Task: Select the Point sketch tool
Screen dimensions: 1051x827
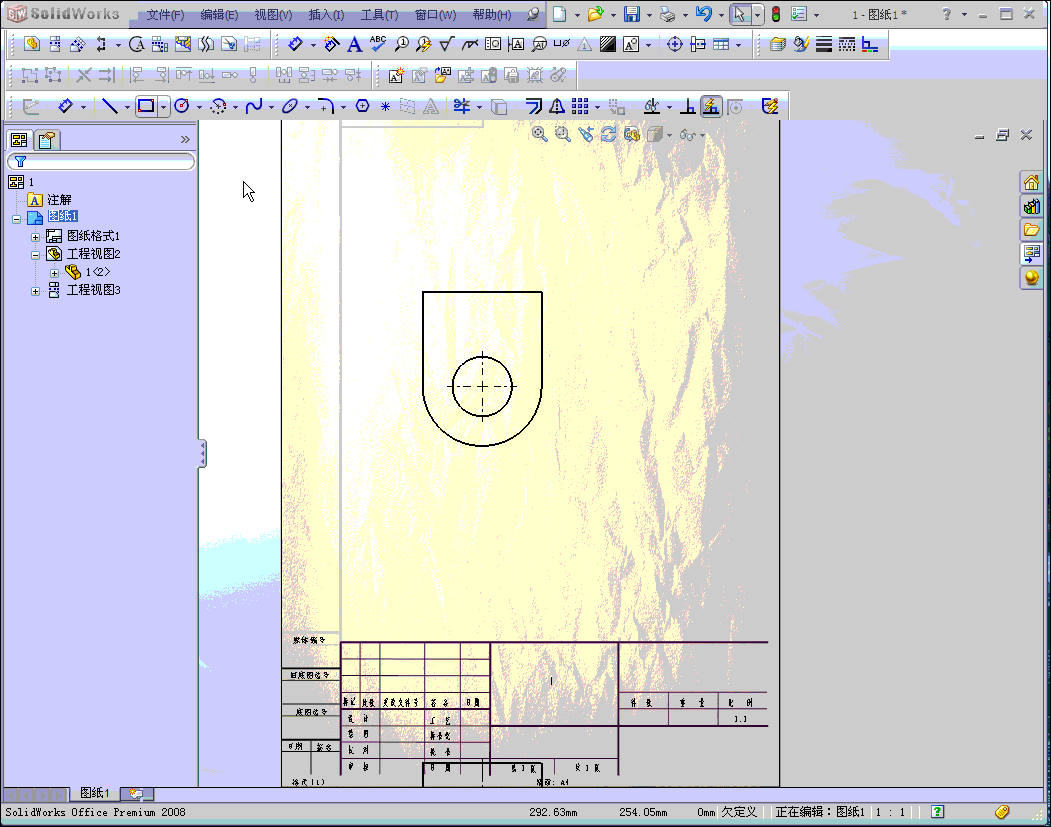Action: click(385, 107)
